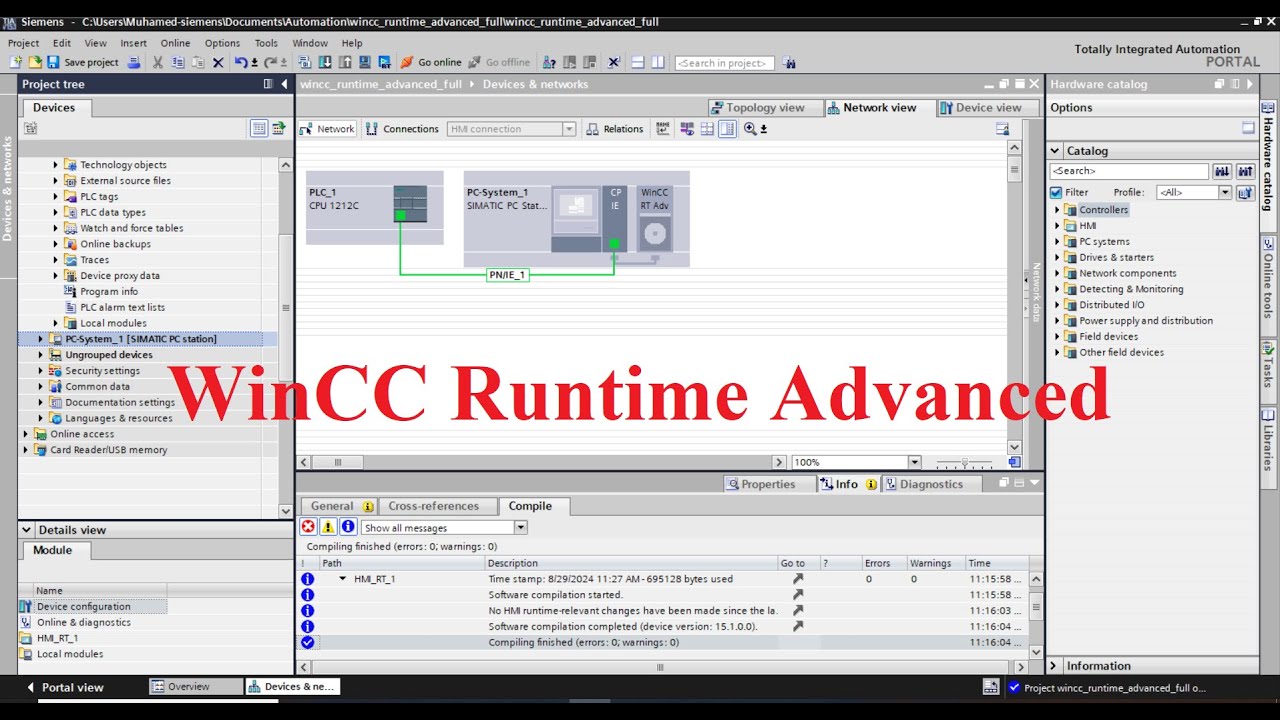
Task: Create a new project via toolbar icon
Action: [15, 62]
